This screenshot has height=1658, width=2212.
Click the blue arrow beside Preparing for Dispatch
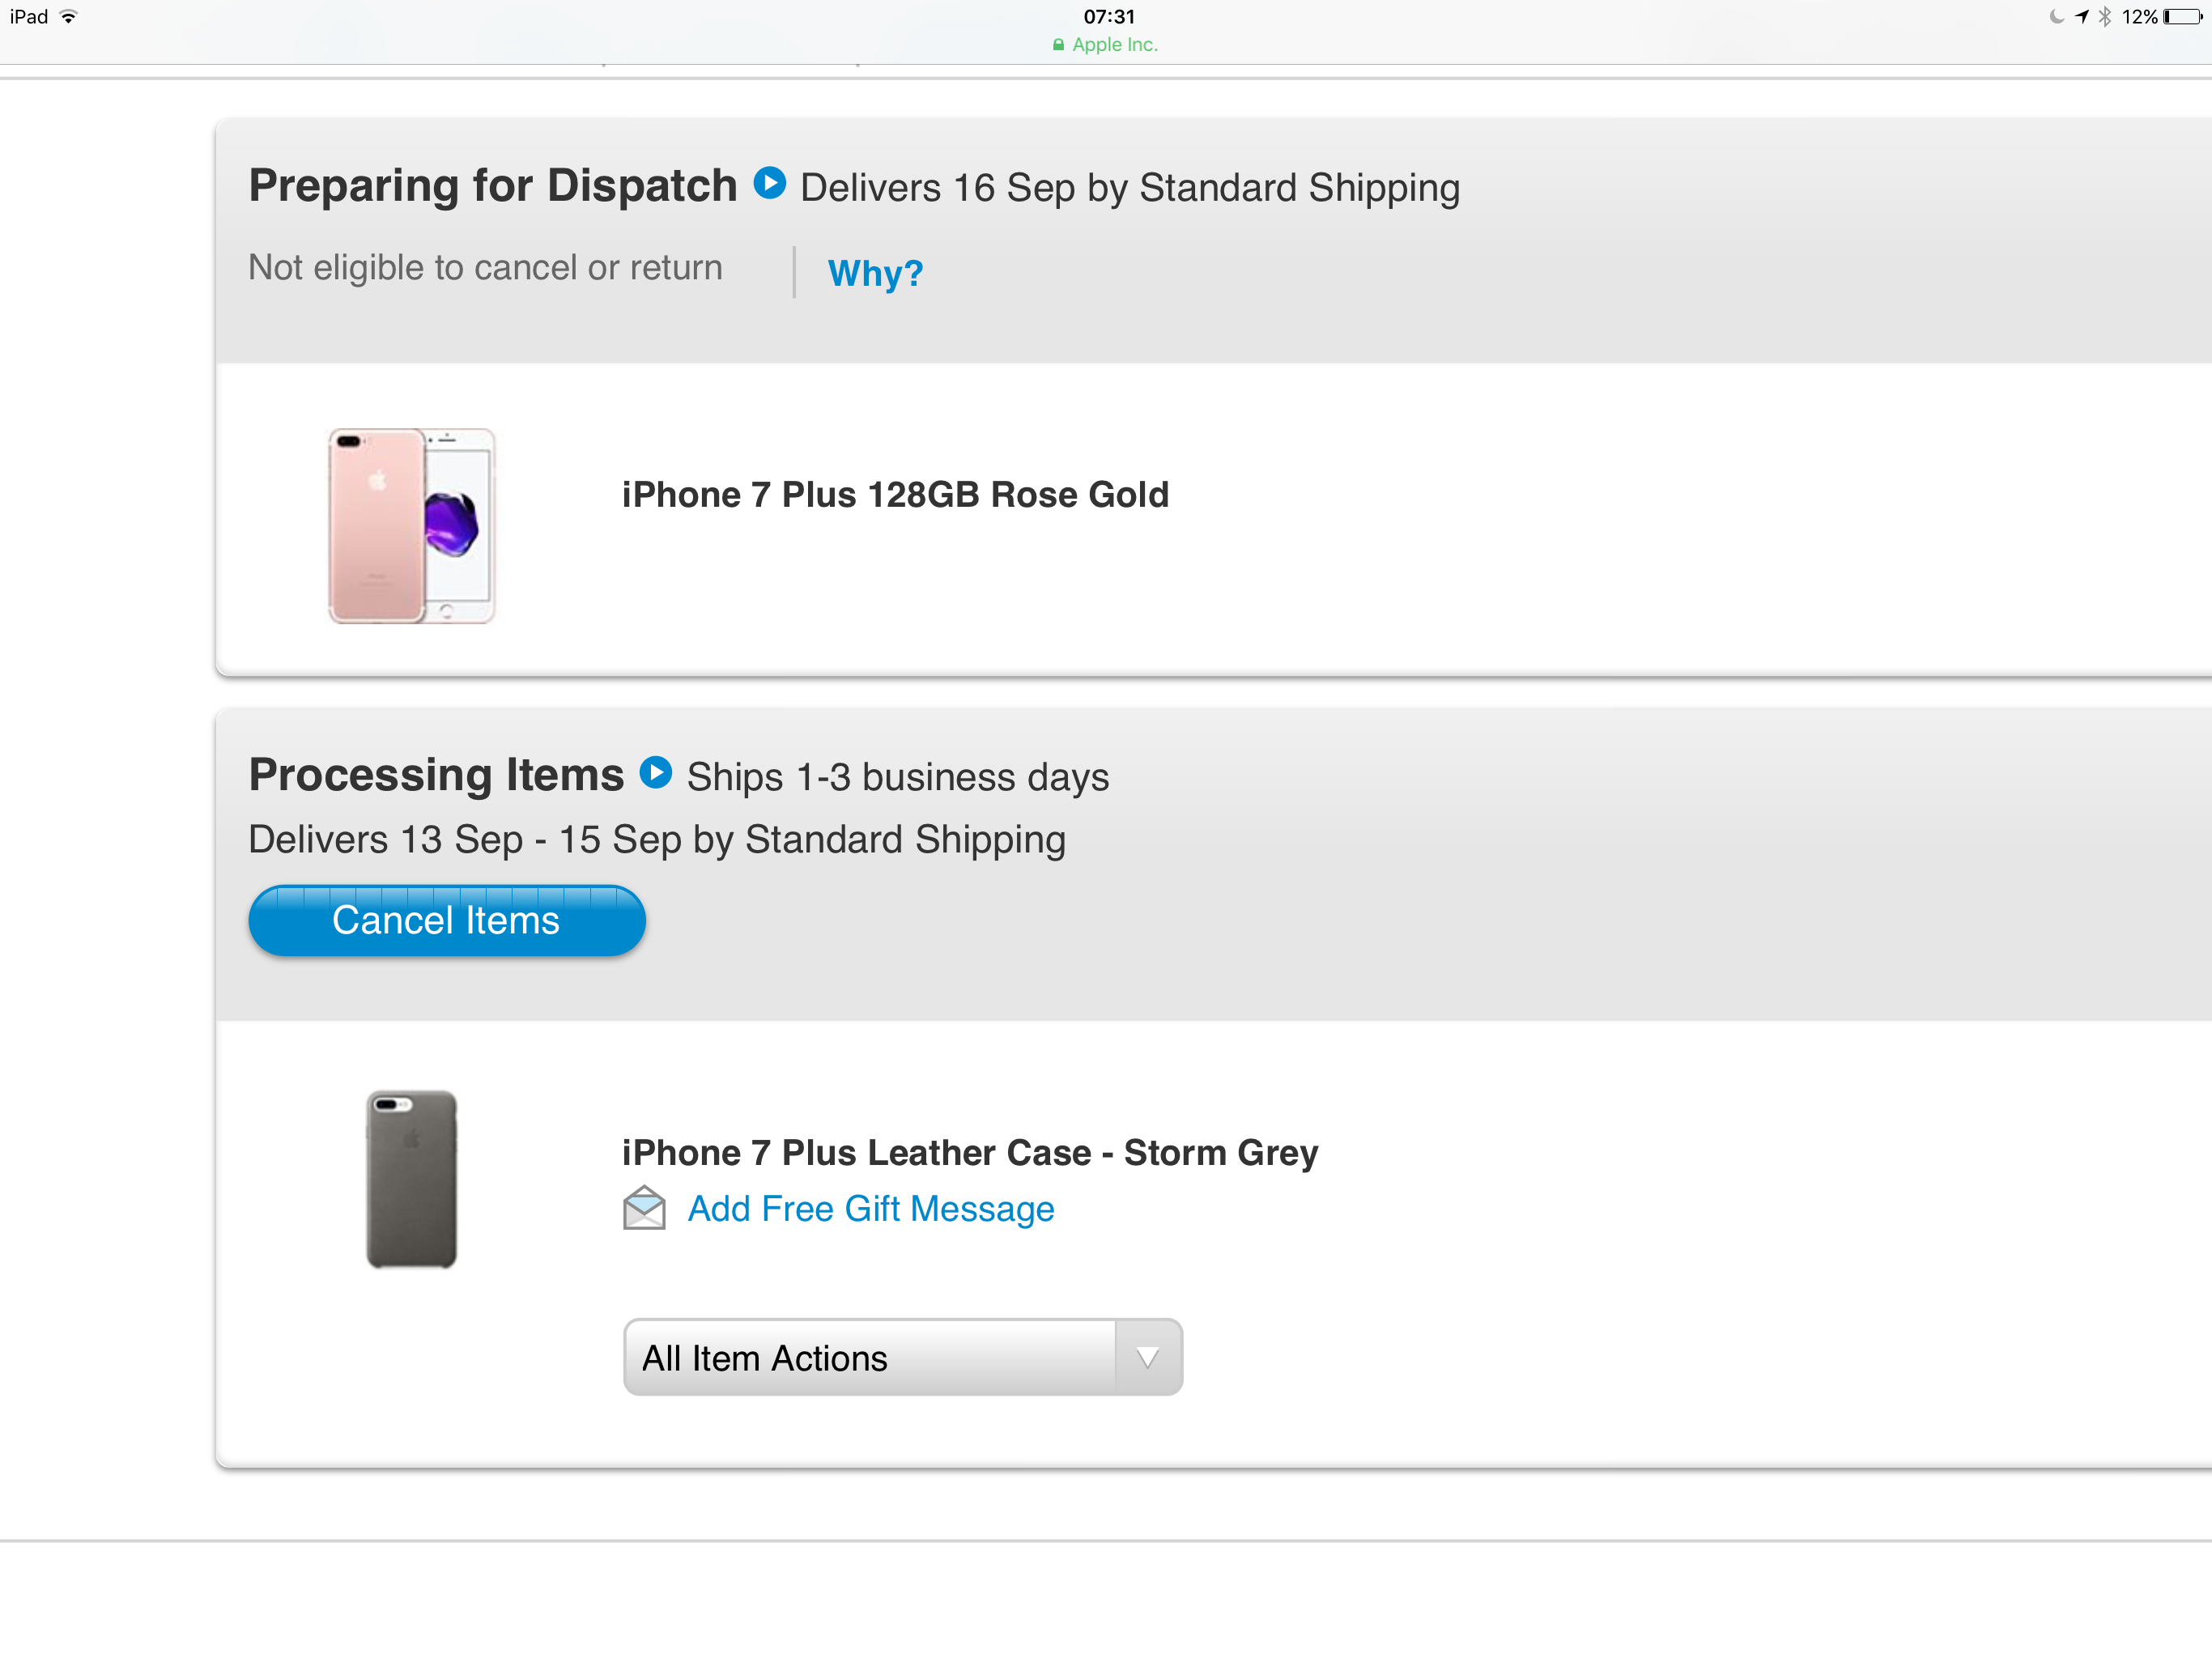[769, 183]
